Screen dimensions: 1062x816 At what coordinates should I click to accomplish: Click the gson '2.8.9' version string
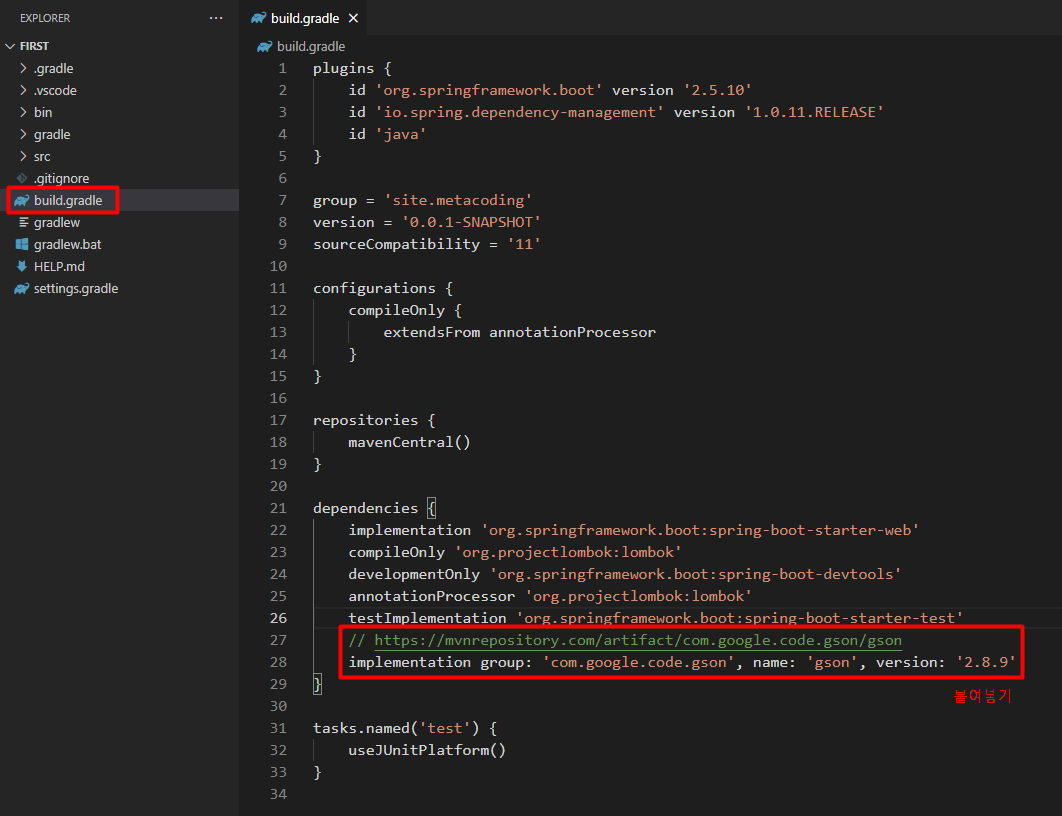[x=985, y=662]
